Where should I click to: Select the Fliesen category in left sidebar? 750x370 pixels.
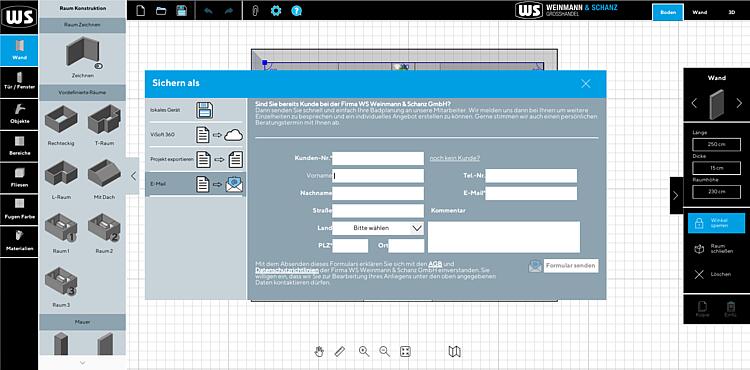[19, 178]
